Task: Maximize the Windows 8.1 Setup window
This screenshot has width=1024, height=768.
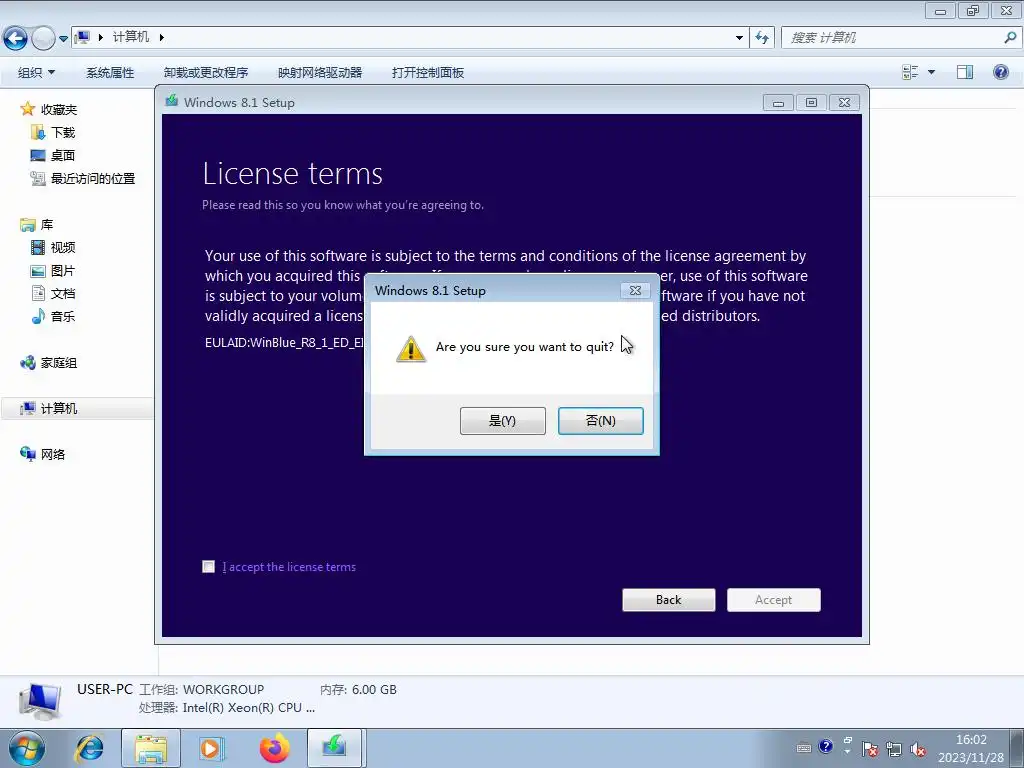Action: [x=811, y=103]
